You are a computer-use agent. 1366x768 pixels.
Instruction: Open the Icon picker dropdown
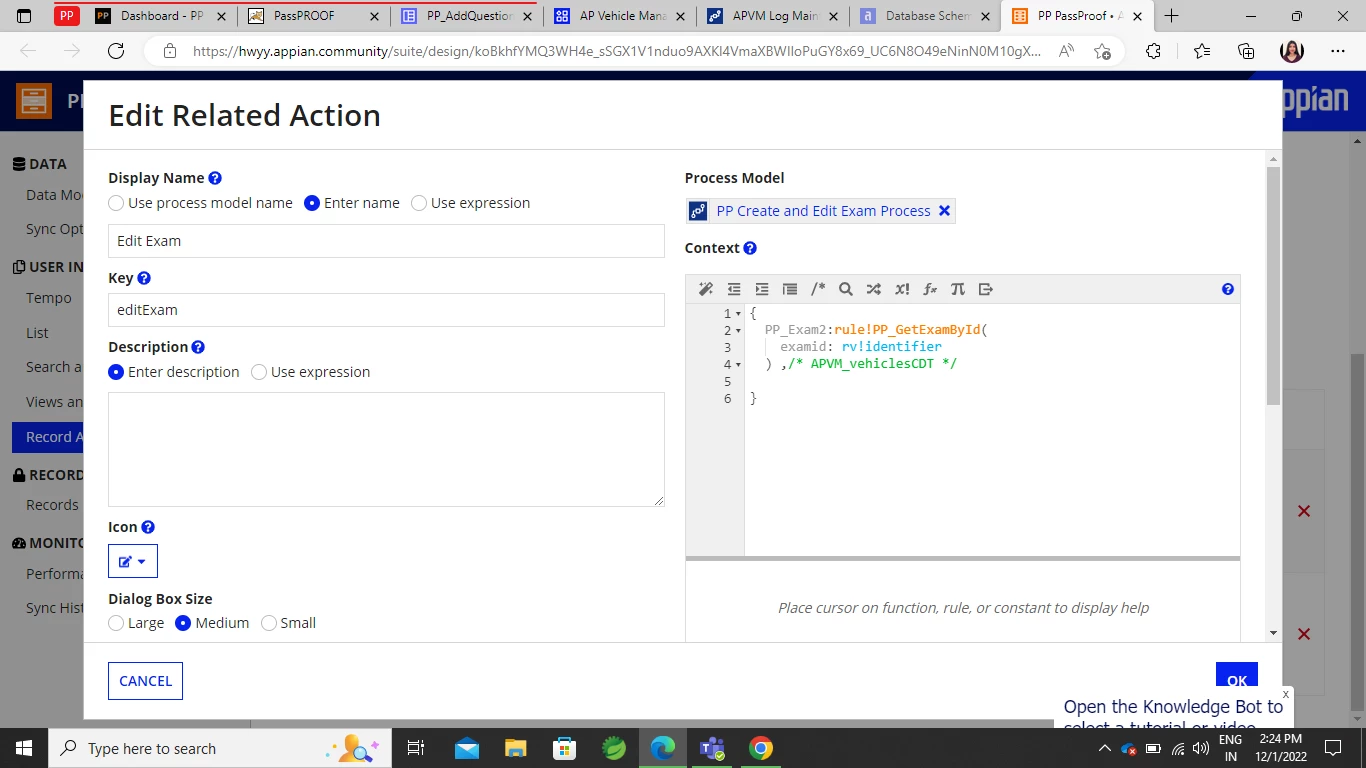pos(133,561)
